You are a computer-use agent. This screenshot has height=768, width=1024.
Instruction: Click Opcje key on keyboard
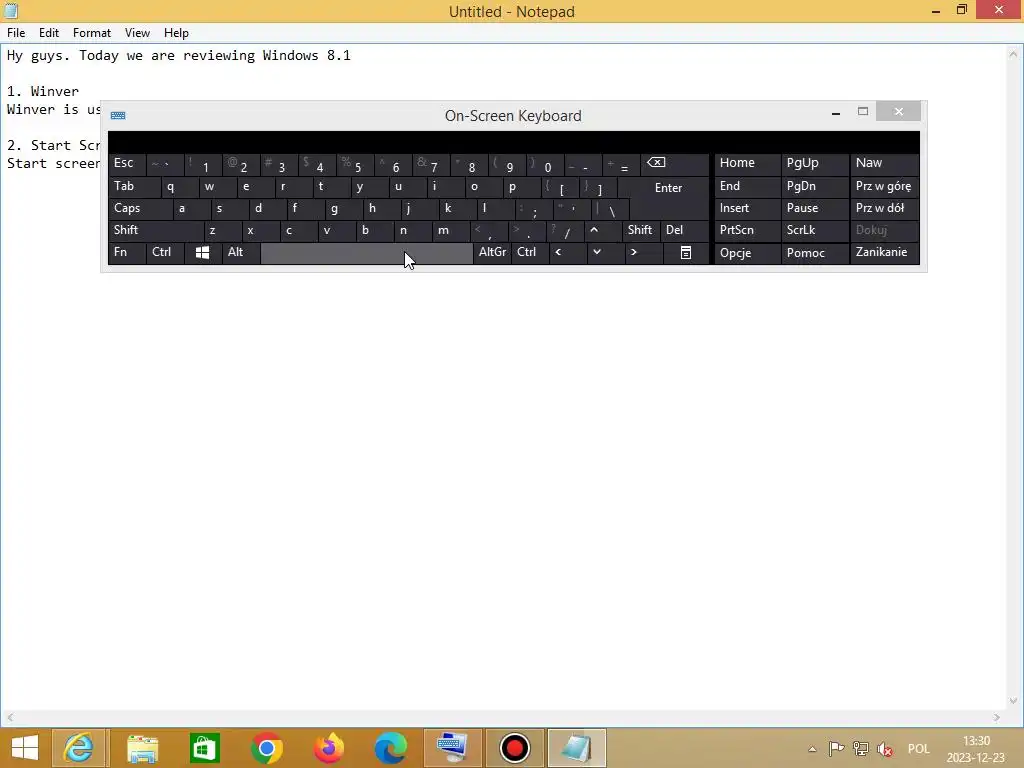tap(747, 253)
